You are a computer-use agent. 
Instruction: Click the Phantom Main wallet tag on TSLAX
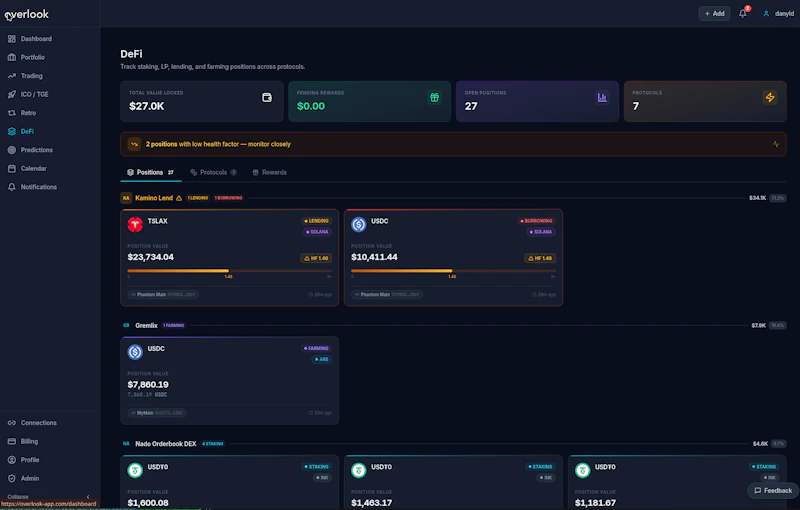click(x=163, y=294)
